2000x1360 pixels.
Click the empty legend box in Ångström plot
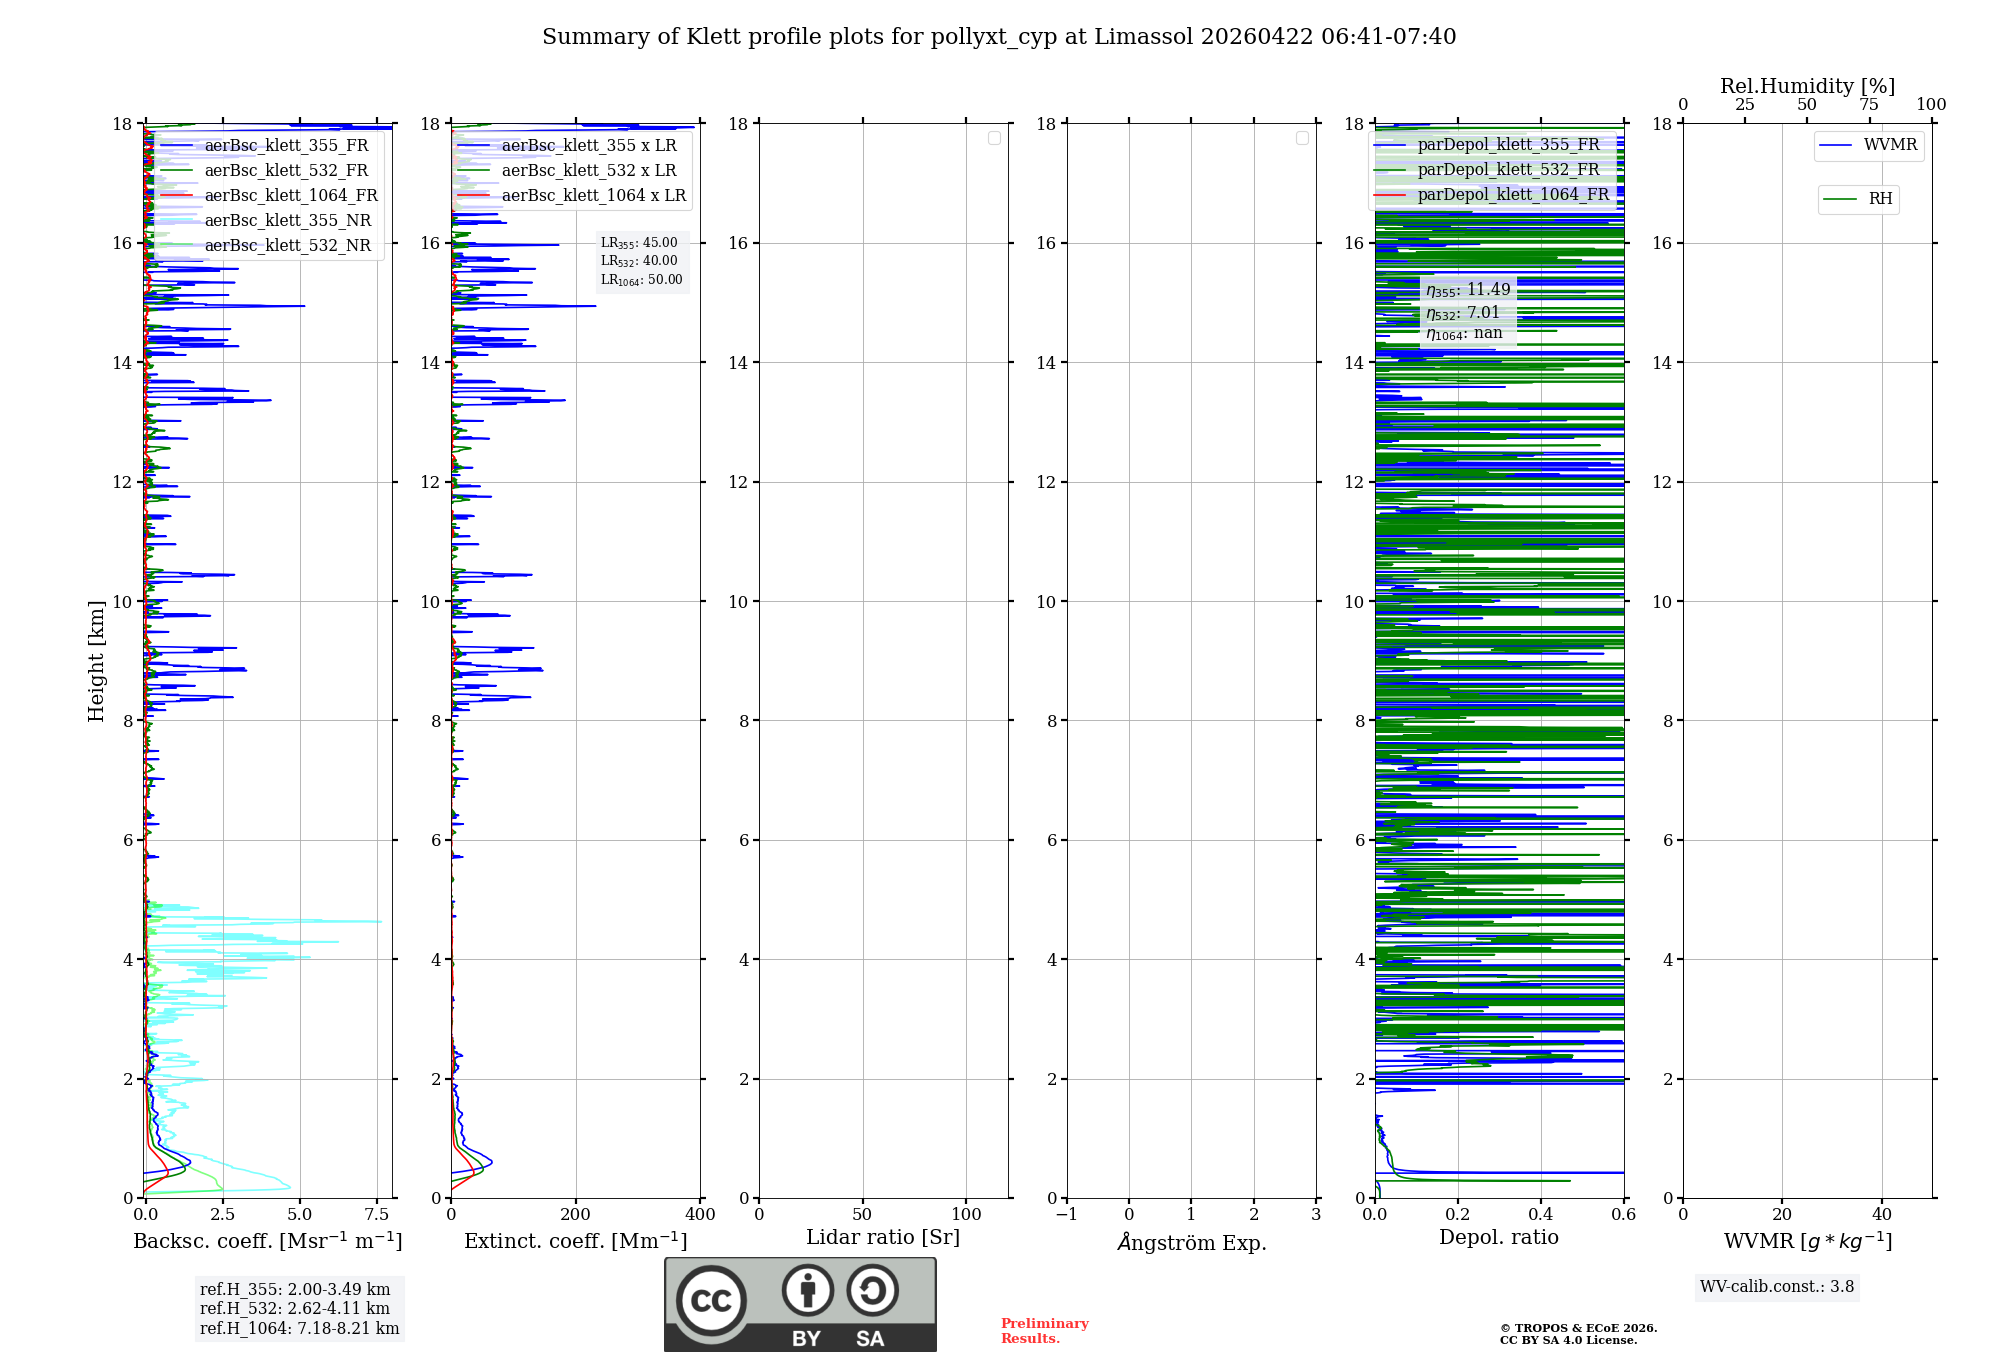click(1302, 138)
